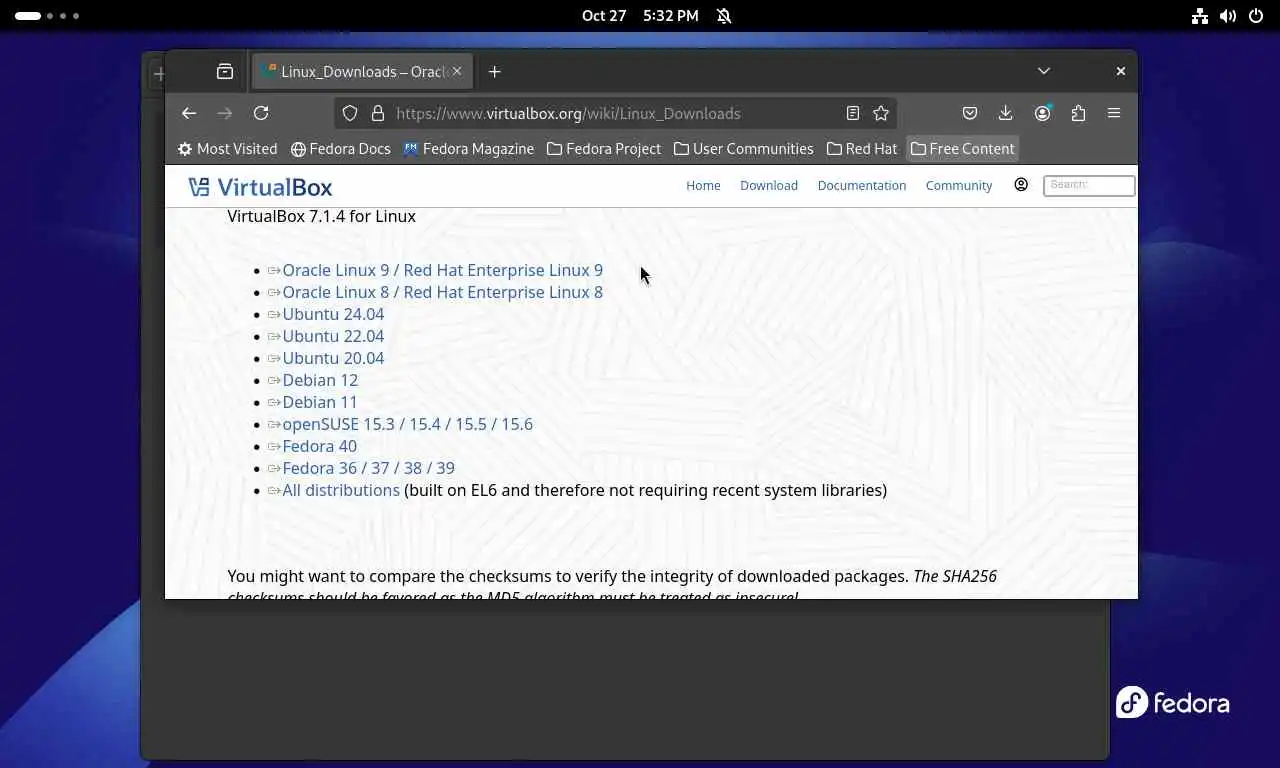1280x768 pixels.
Task: Open the Fedora Docs bookmark
Action: pyautogui.click(x=340, y=148)
